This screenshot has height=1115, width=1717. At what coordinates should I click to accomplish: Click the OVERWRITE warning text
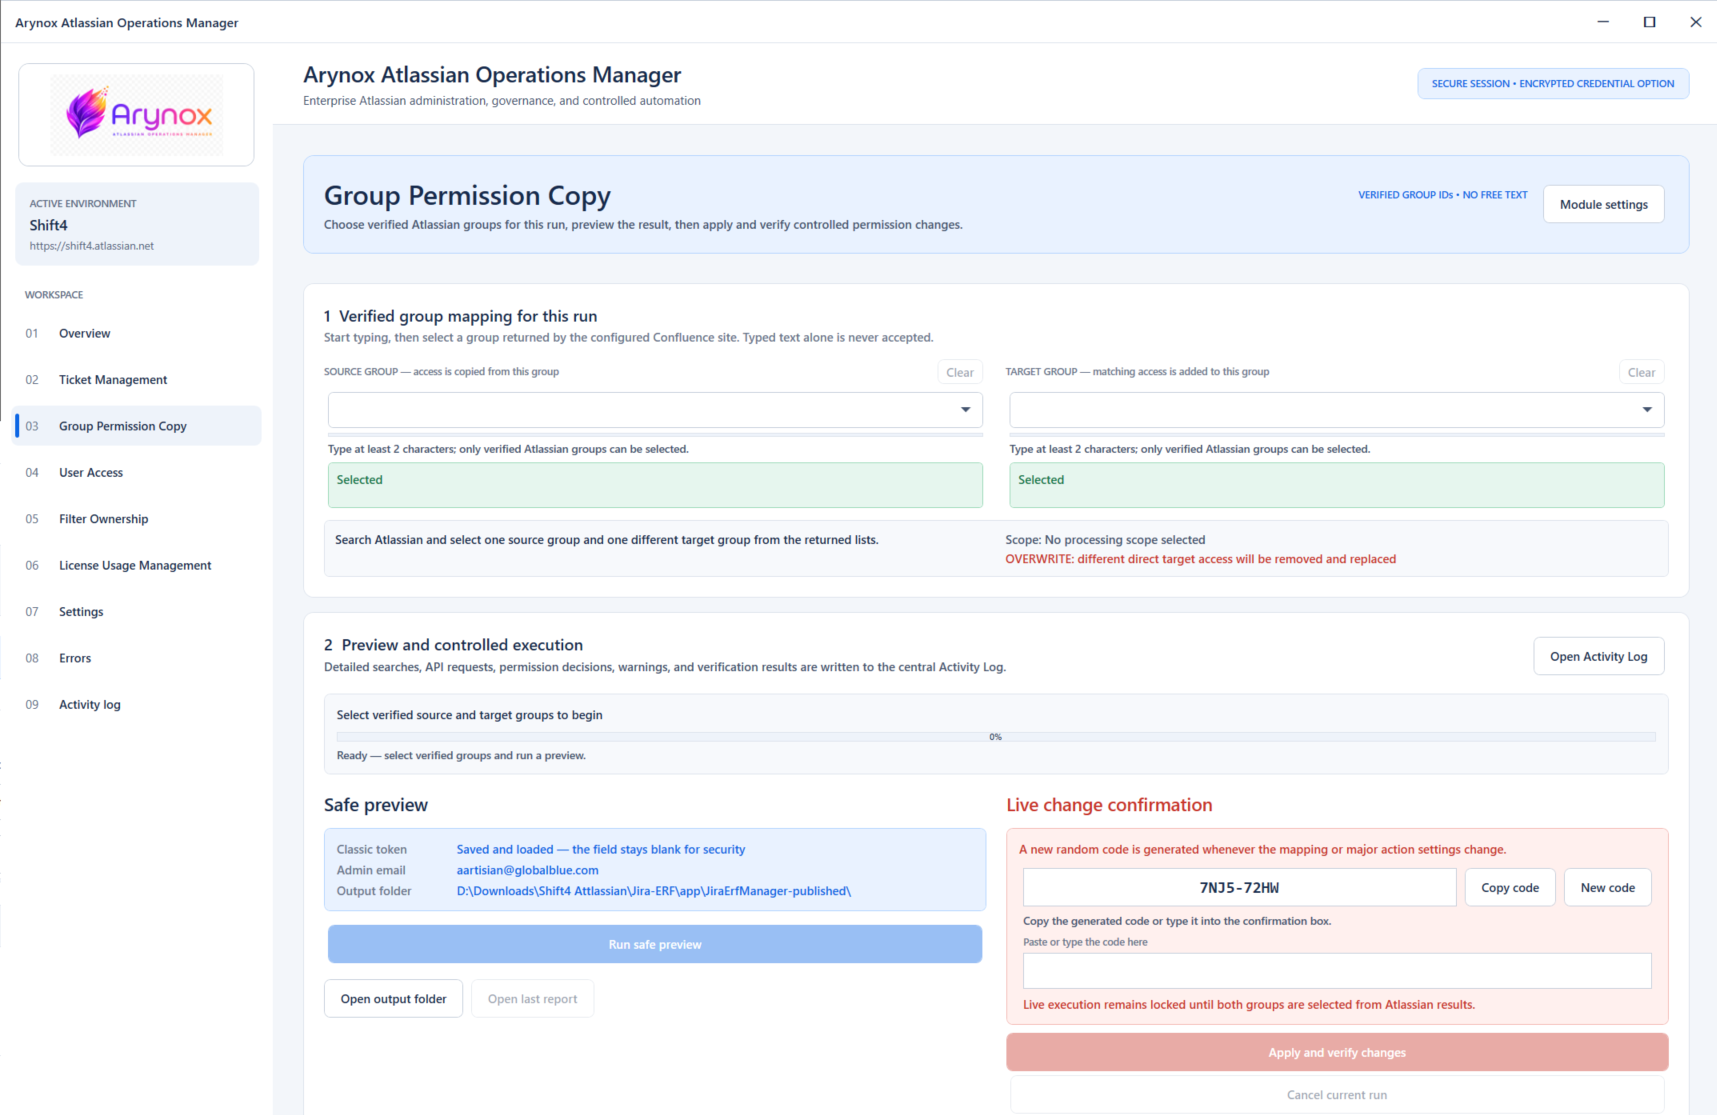click(x=1200, y=559)
